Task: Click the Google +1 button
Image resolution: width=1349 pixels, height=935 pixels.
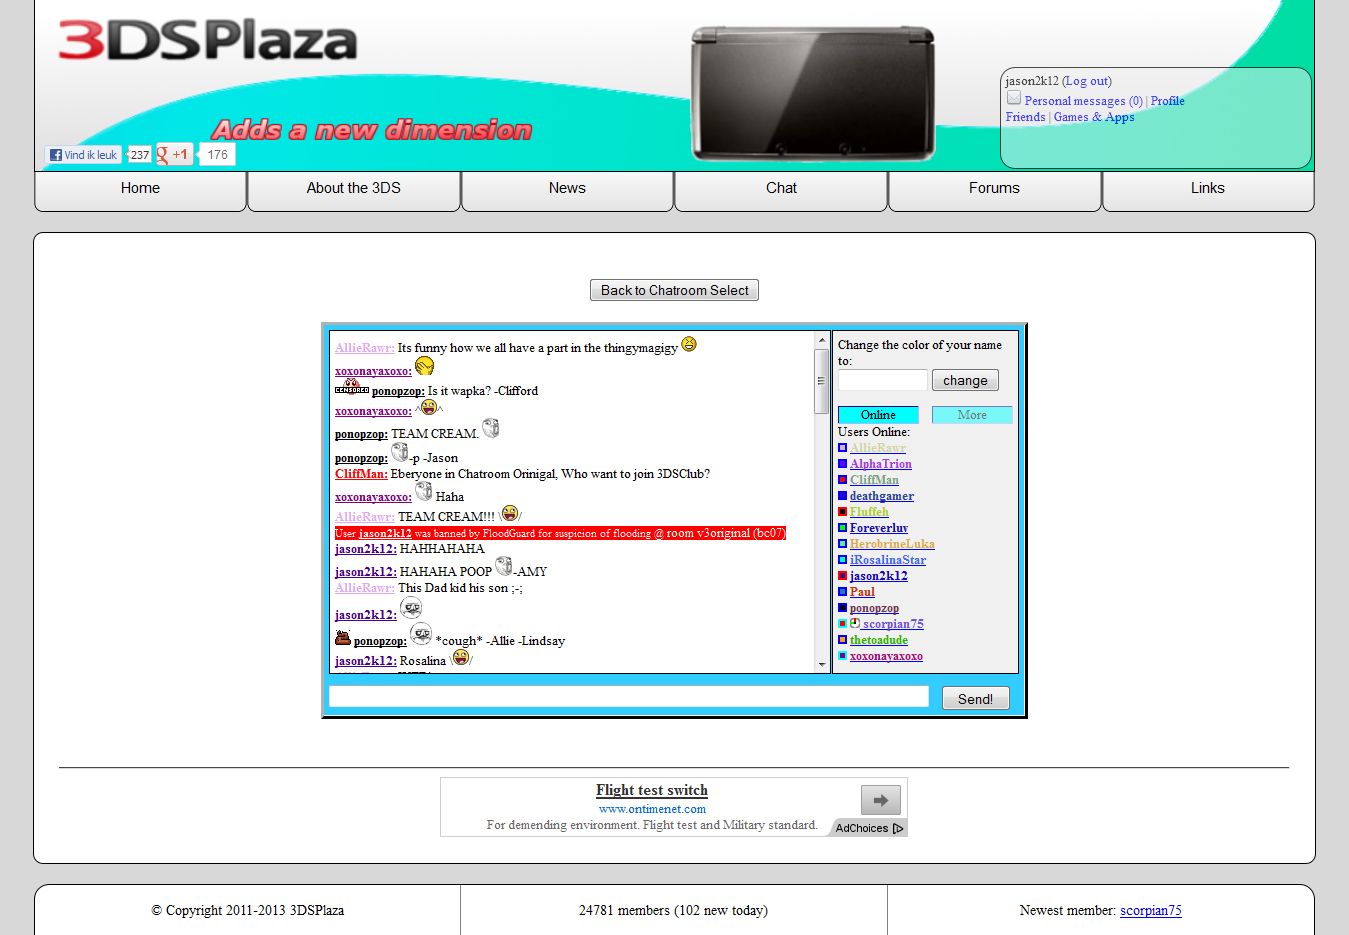Action: (174, 155)
